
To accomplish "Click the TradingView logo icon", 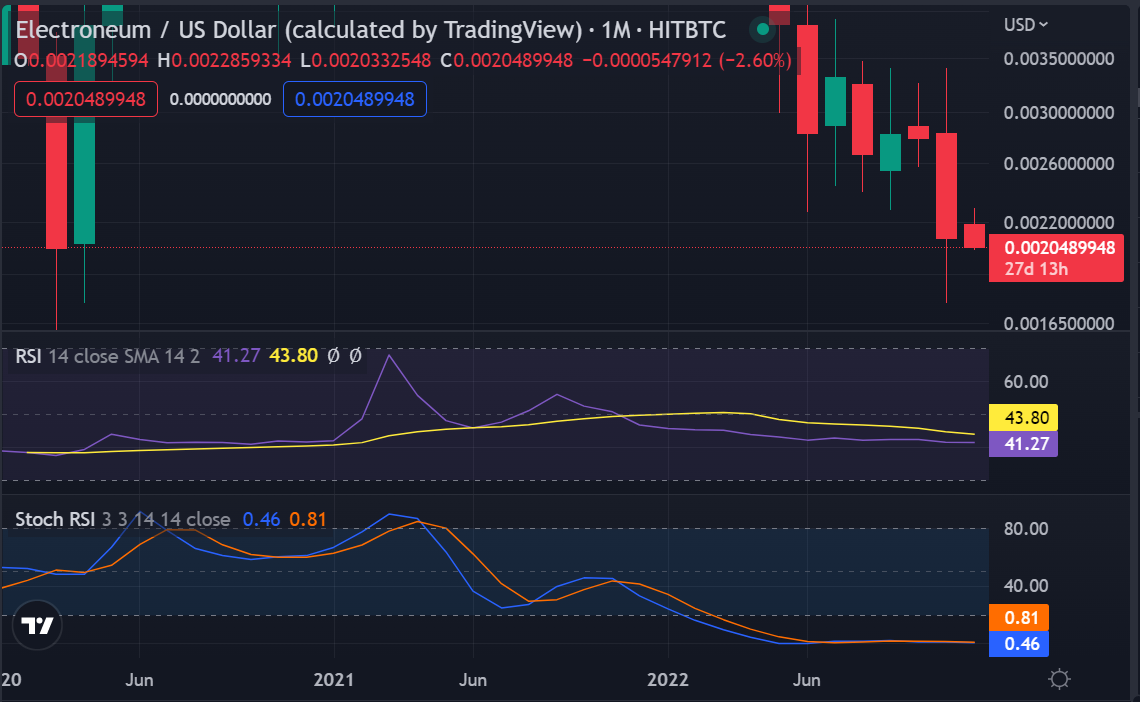I will 38,625.
